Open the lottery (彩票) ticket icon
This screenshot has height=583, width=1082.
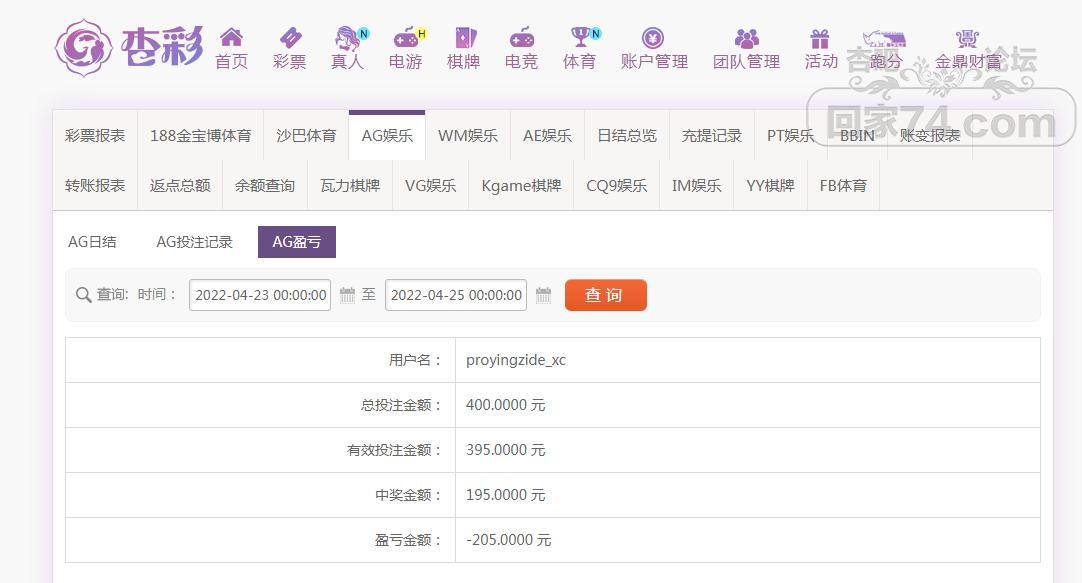point(290,38)
